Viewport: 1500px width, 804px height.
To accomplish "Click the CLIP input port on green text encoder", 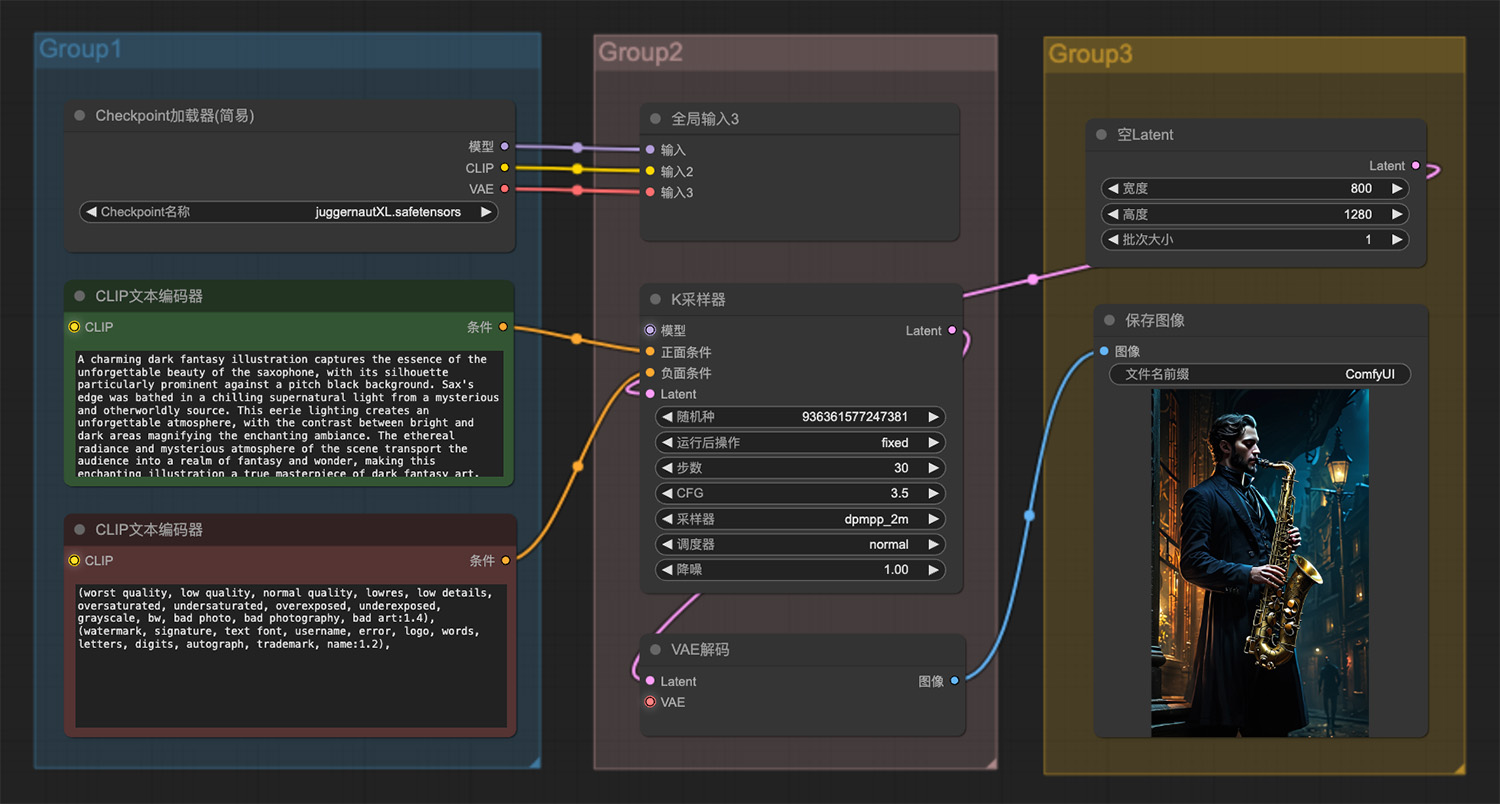I will (74, 327).
